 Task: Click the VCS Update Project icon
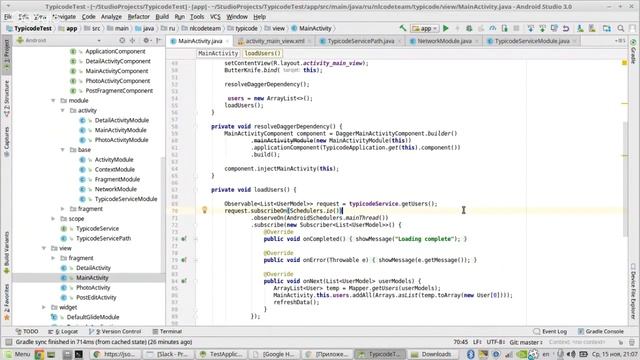click(x=531, y=28)
